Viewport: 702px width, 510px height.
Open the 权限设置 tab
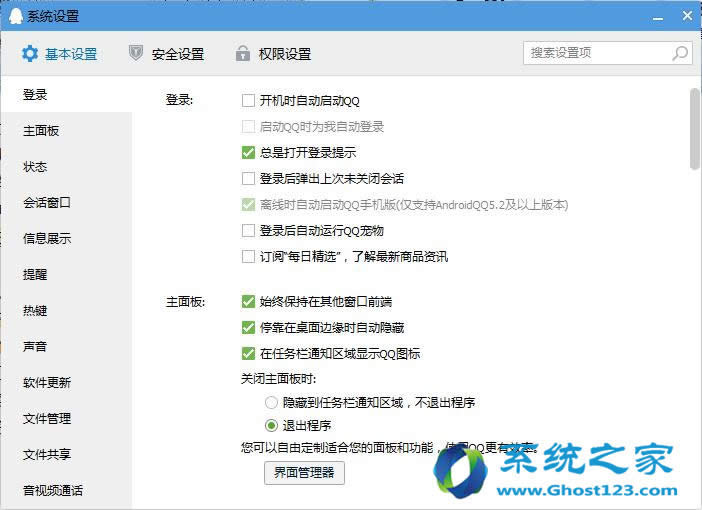click(x=284, y=54)
